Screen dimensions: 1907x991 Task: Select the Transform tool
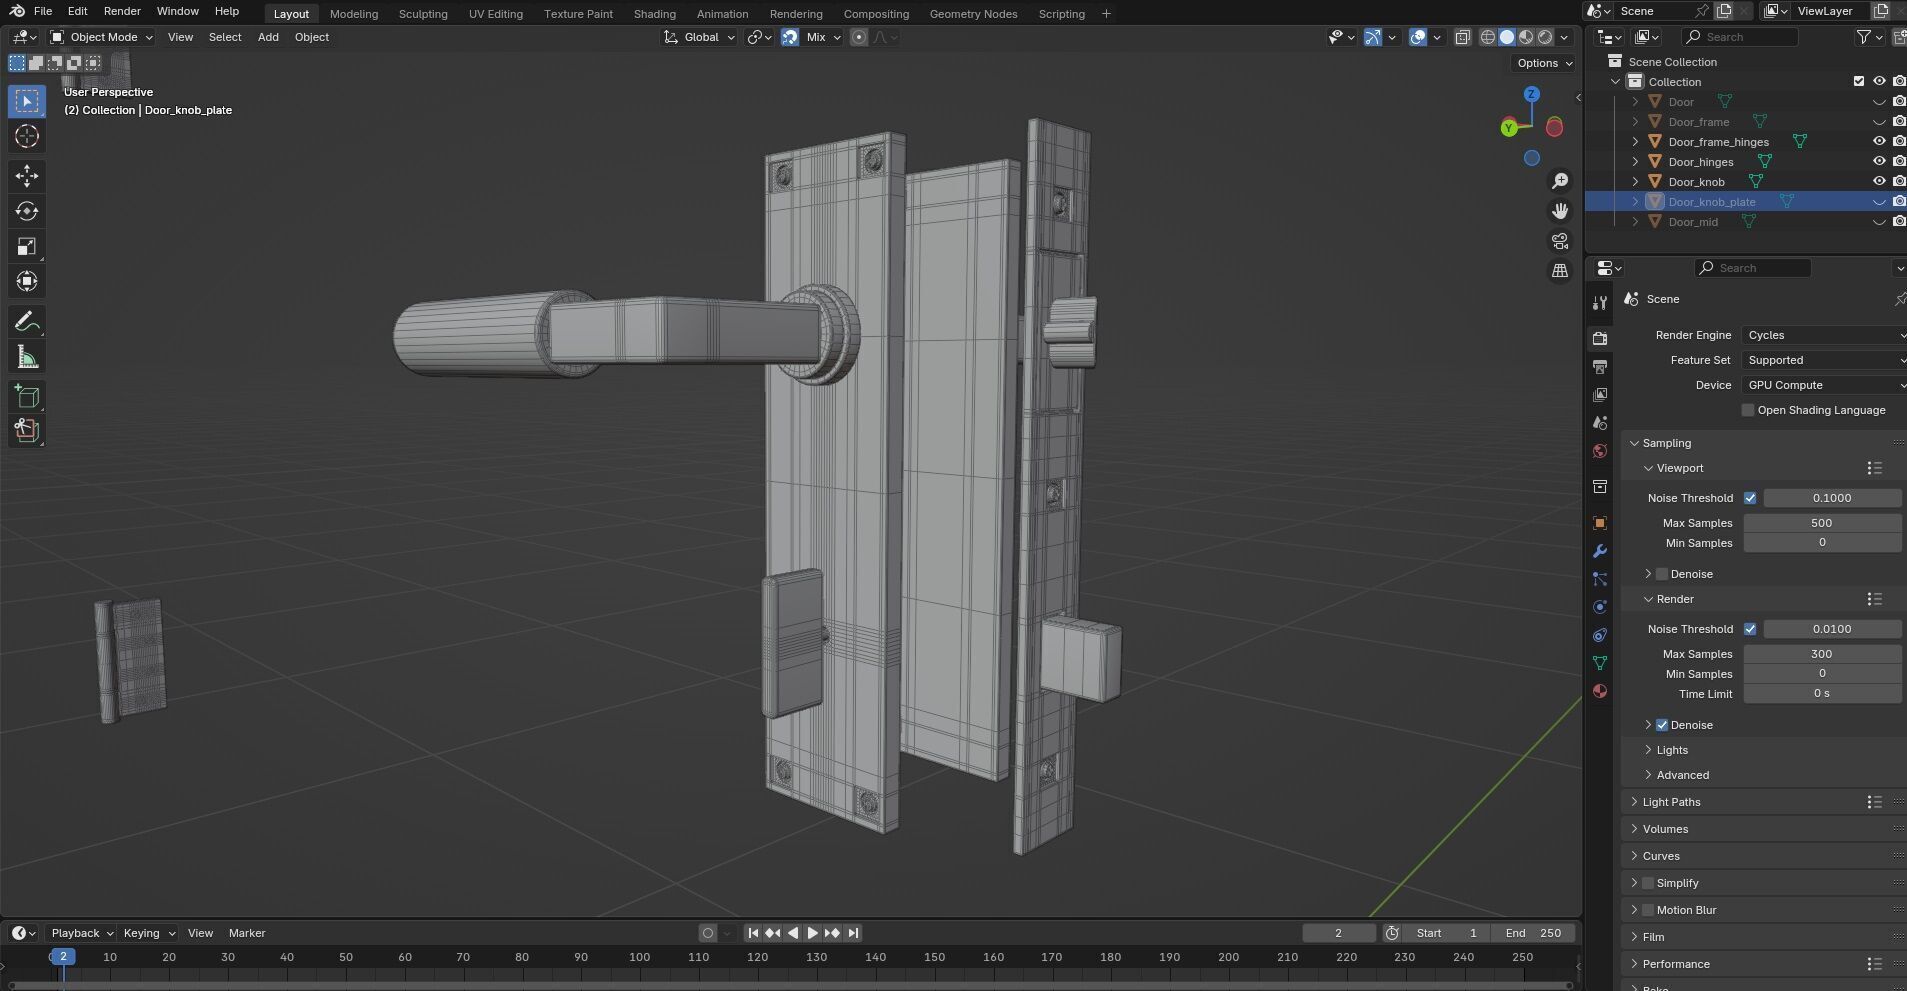pos(27,281)
